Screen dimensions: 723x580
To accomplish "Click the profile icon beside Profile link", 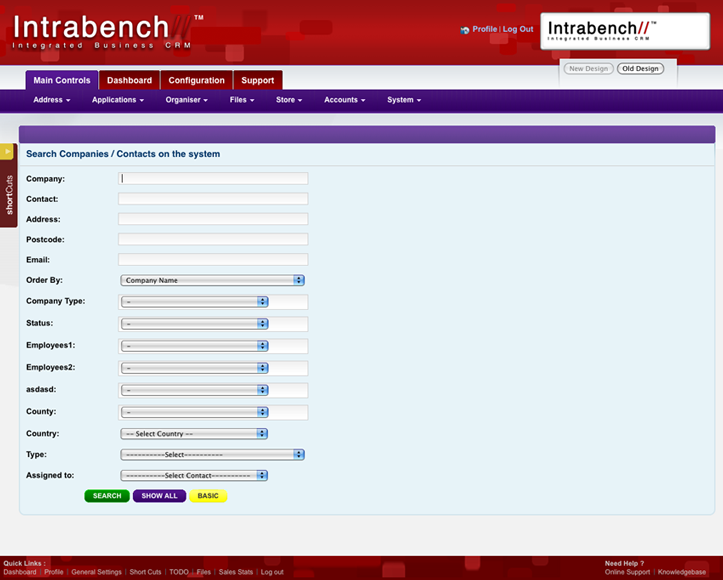I will pyautogui.click(x=464, y=30).
